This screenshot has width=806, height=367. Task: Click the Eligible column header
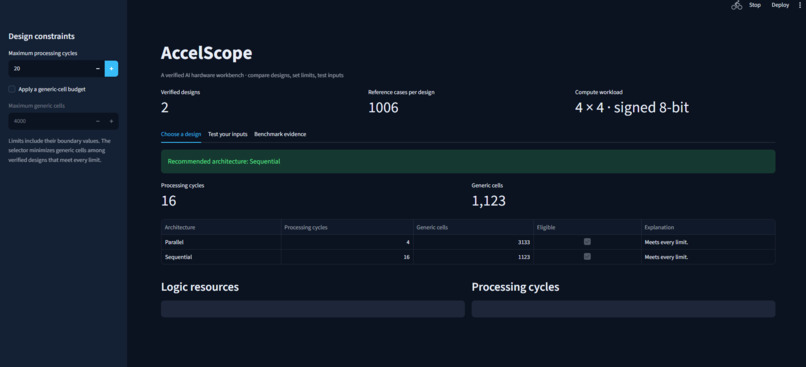tap(587, 227)
